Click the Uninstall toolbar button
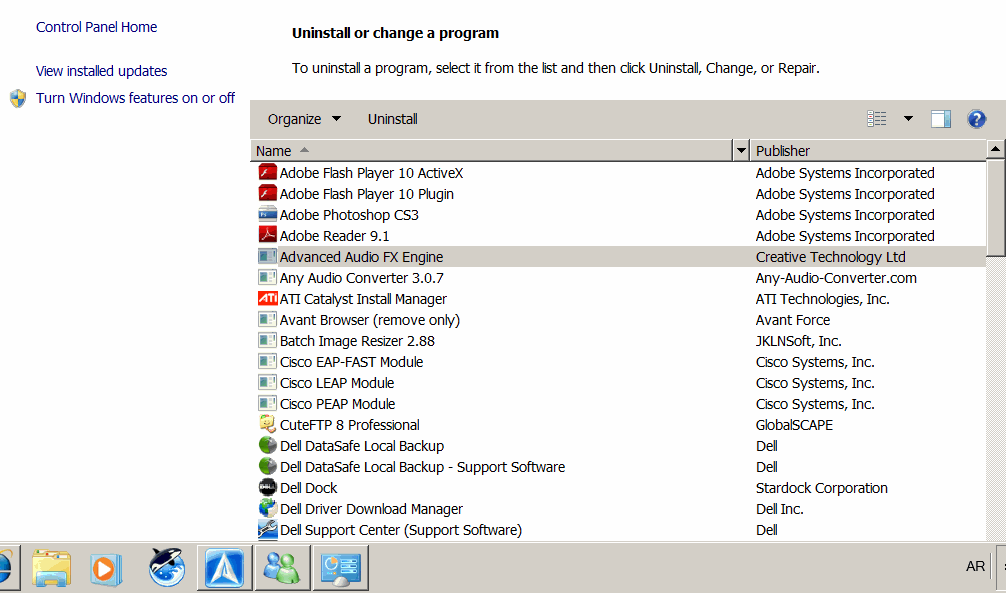 coord(393,119)
